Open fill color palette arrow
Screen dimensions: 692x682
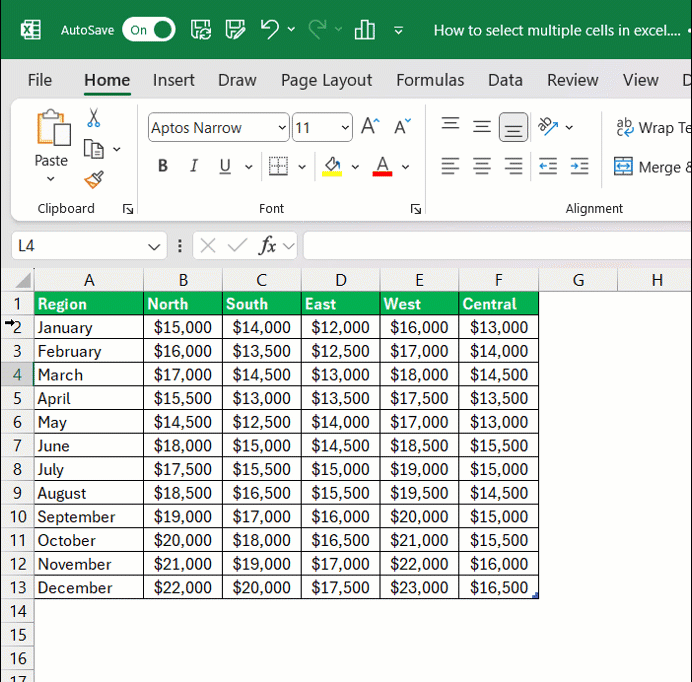pos(355,167)
